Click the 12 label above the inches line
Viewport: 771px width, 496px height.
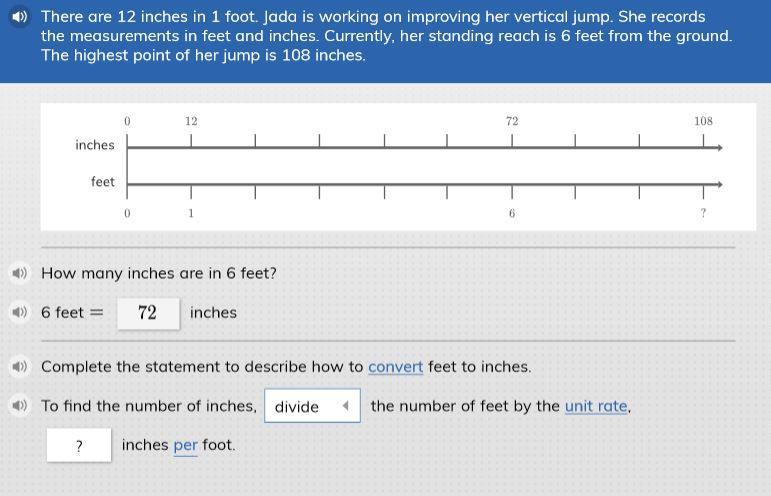pos(191,121)
